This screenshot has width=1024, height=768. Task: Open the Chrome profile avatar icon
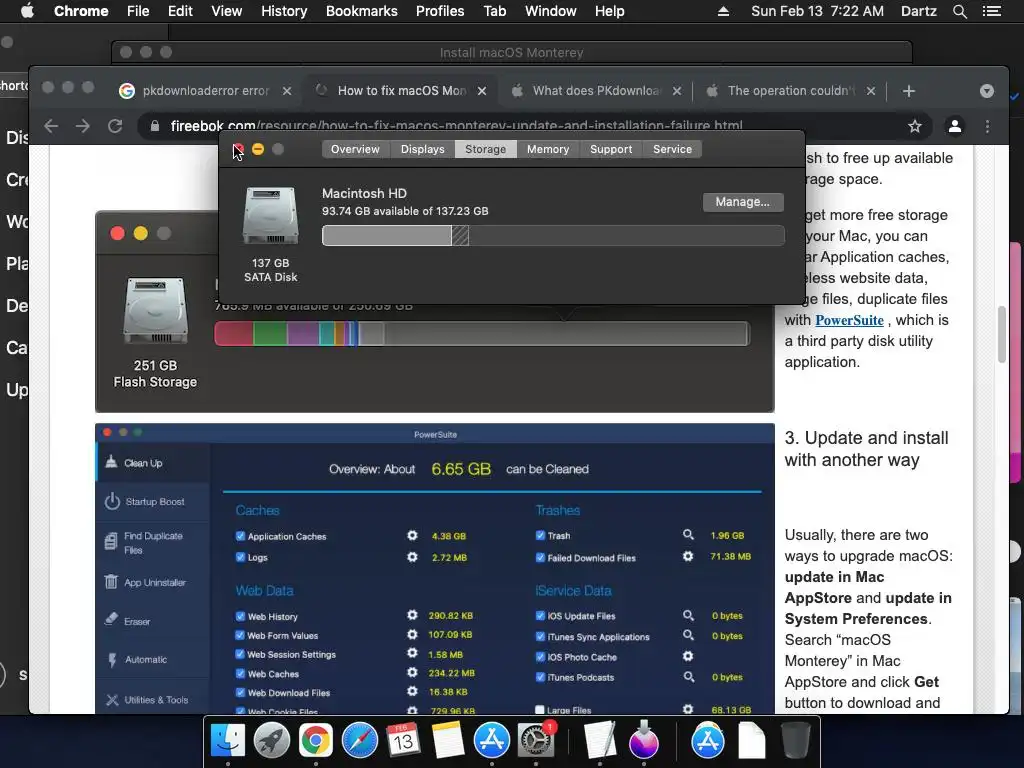point(955,126)
